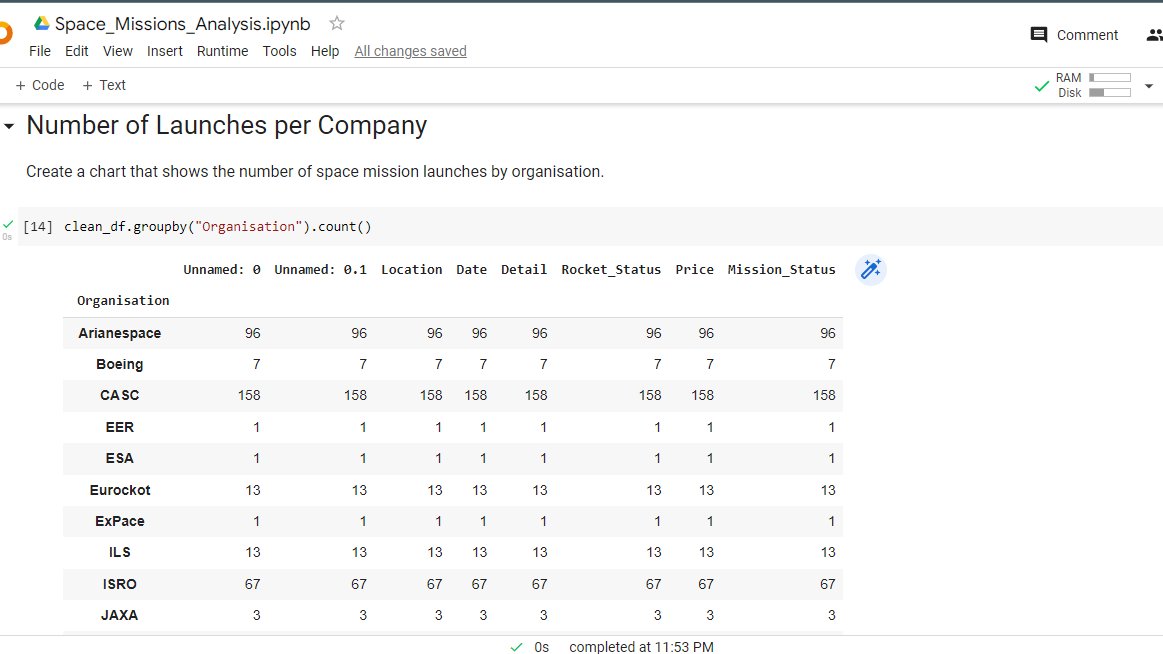Click the Detail column header

(524, 270)
